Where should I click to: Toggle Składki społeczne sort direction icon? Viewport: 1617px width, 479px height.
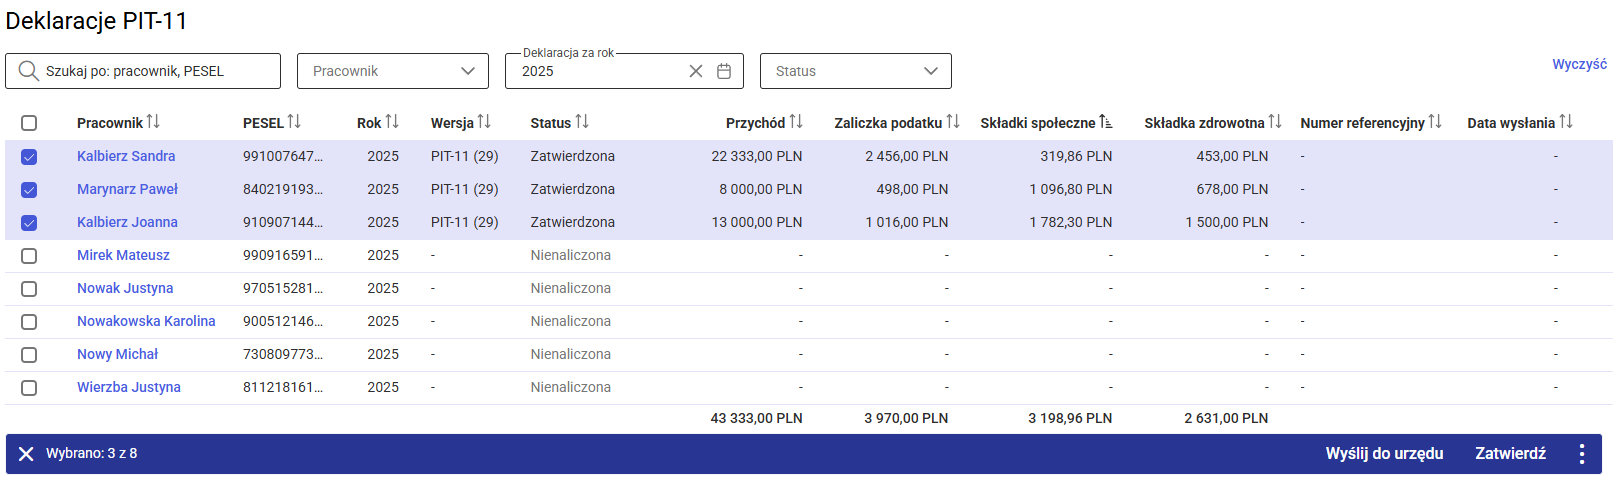(1106, 122)
